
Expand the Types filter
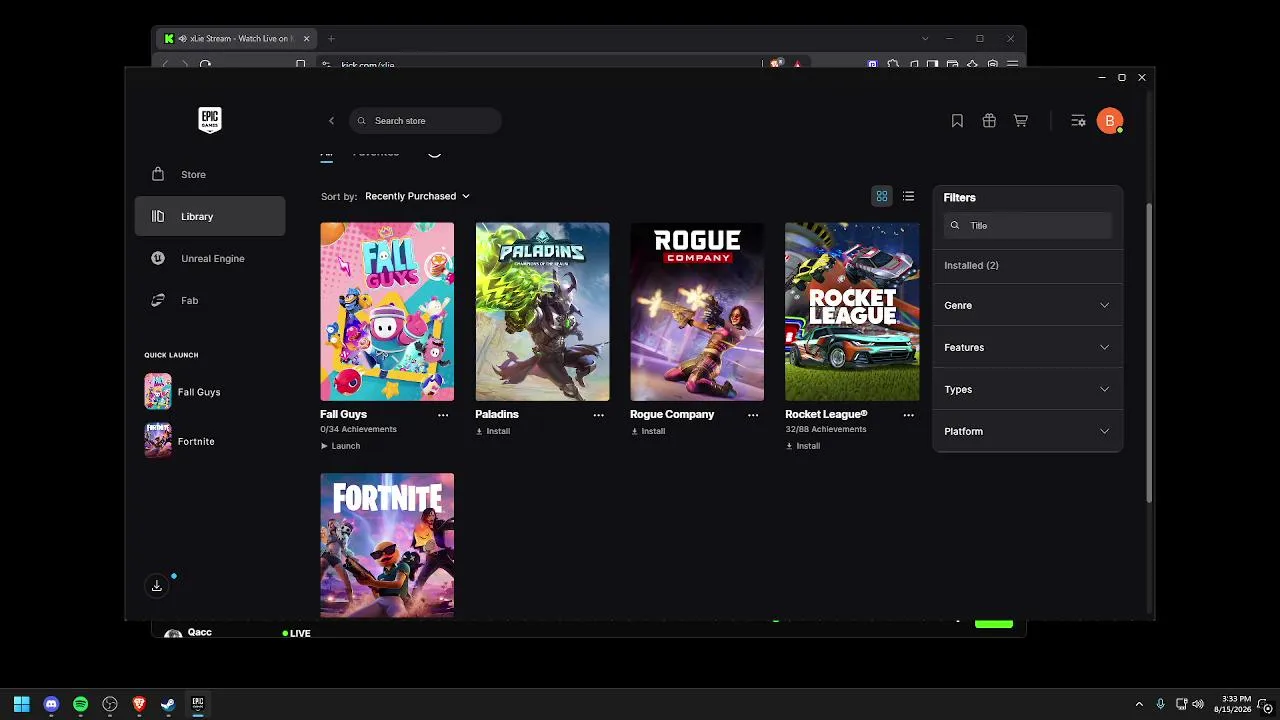click(x=1027, y=389)
